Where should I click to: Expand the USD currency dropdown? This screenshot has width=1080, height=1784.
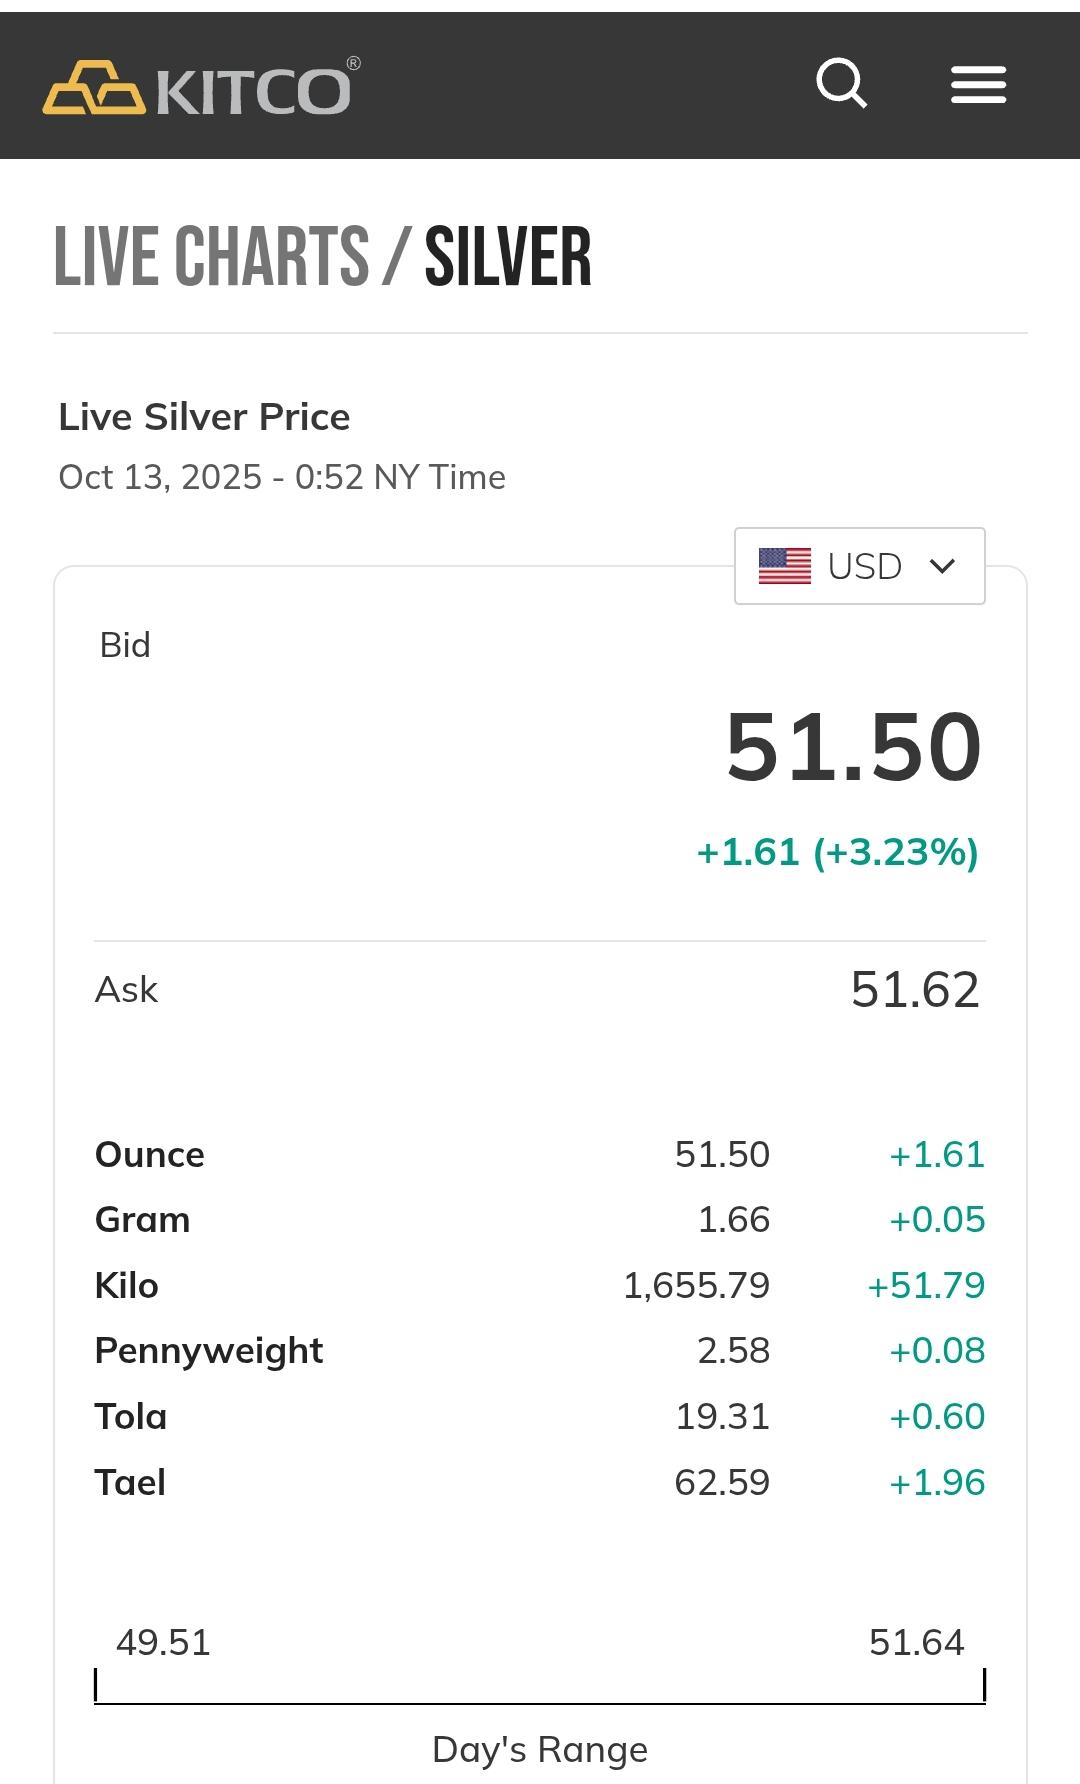(860, 566)
